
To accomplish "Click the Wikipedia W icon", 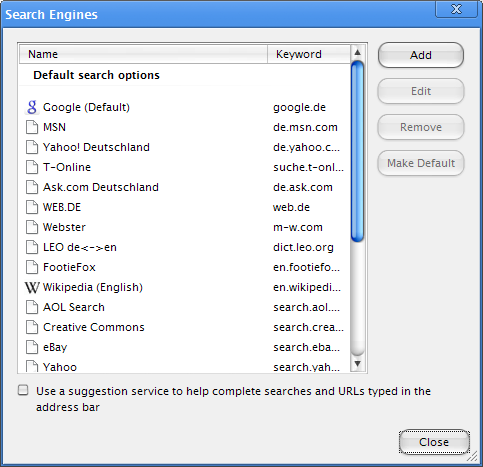I will 32,287.
